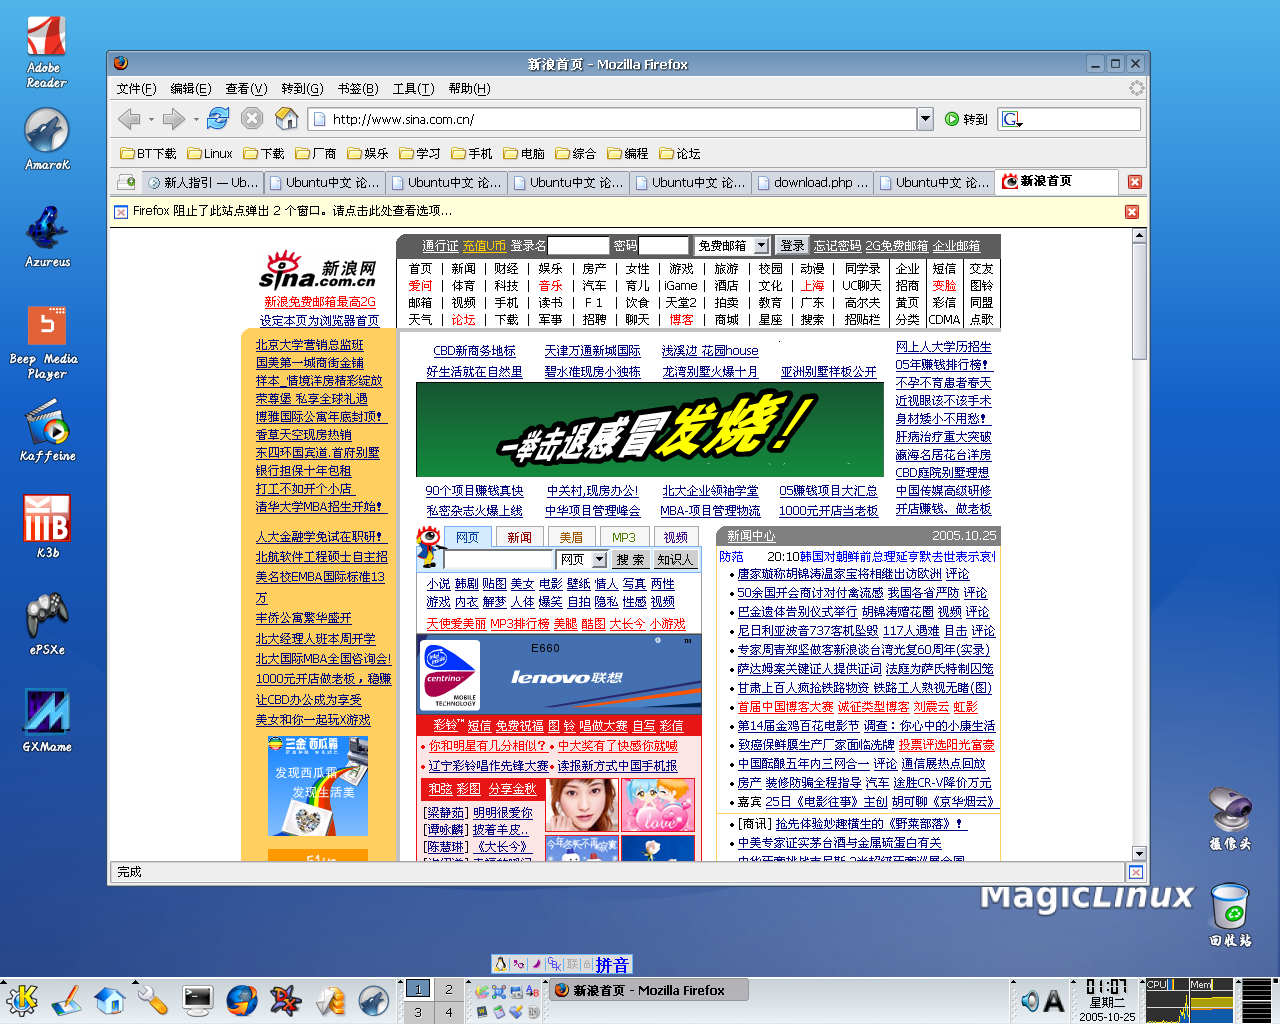Go back with Firefox's Back arrow

click(x=128, y=119)
